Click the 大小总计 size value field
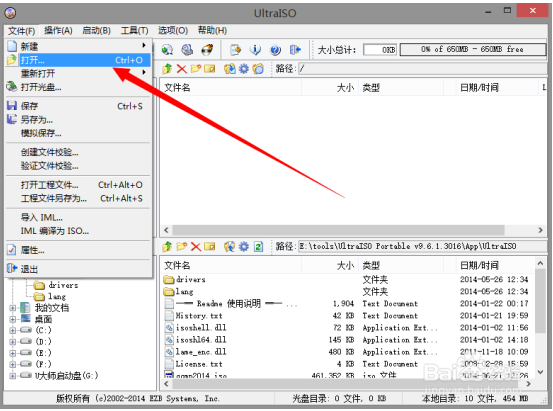Viewport: 553px width, 411px height. tap(380, 50)
